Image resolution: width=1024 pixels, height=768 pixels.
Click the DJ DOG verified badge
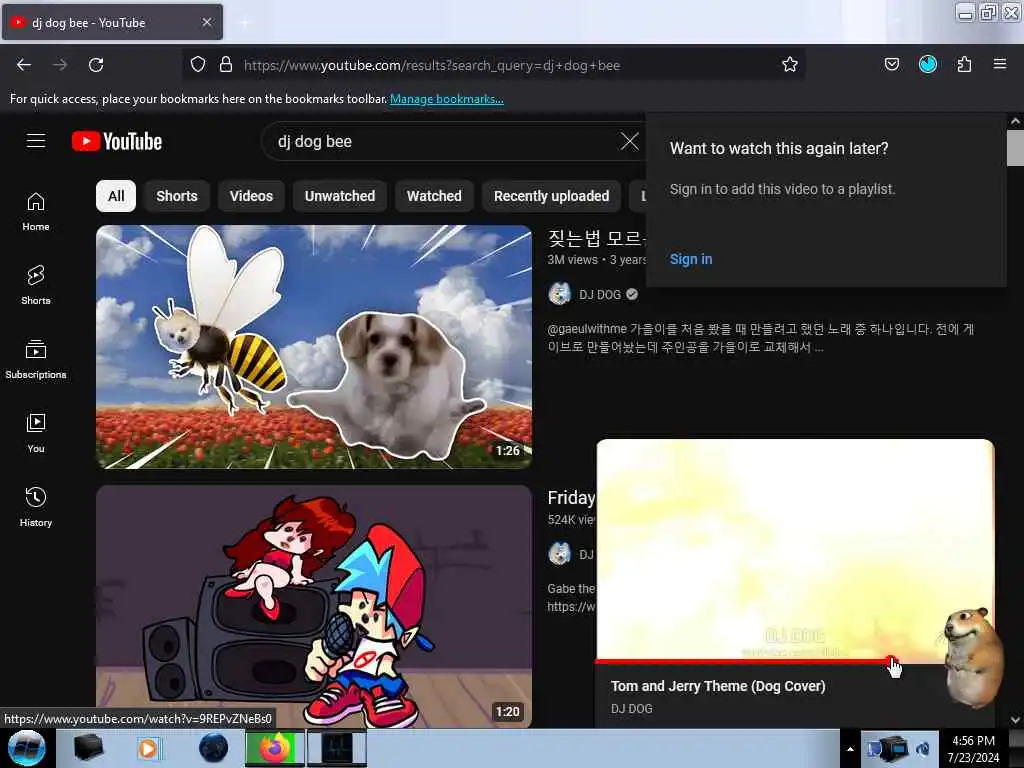632,295
